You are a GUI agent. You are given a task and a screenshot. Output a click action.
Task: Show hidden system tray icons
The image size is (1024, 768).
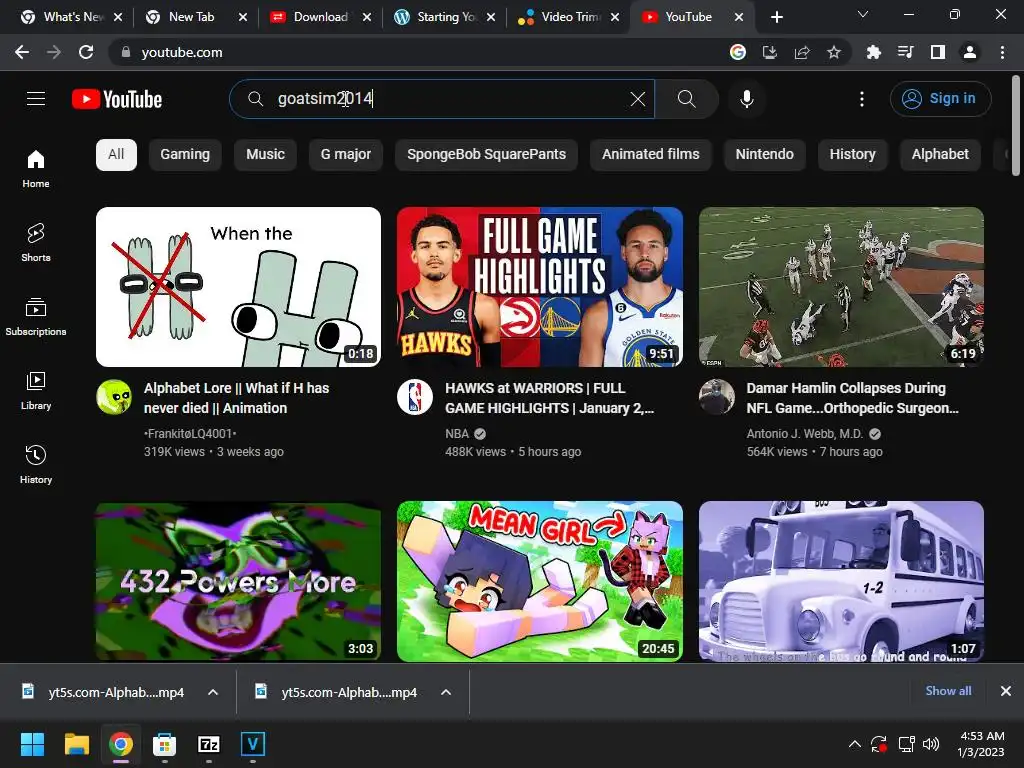coord(854,744)
